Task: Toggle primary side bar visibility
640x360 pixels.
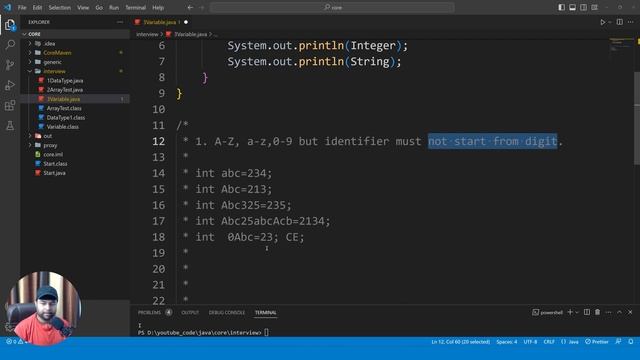Action: coord(562,7)
